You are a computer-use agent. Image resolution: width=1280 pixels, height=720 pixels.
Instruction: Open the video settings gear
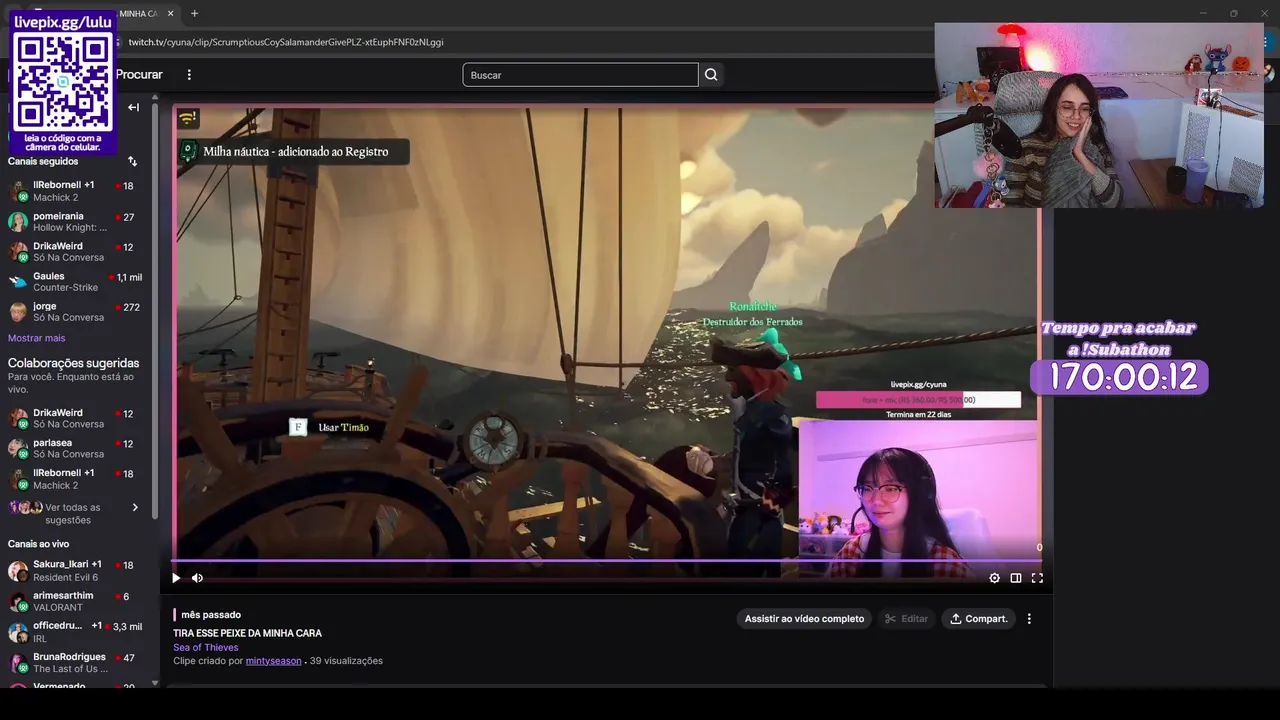994,578
